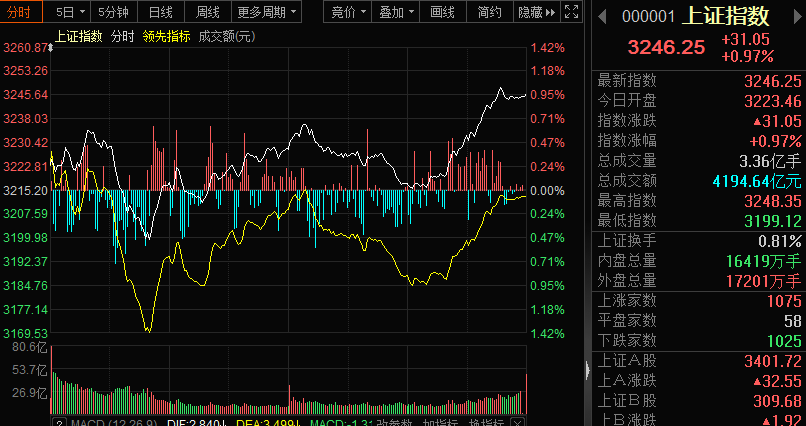The image size is (806, 426).
Task: Click 加指标 to add an indicator
Action: pos(441,421)
